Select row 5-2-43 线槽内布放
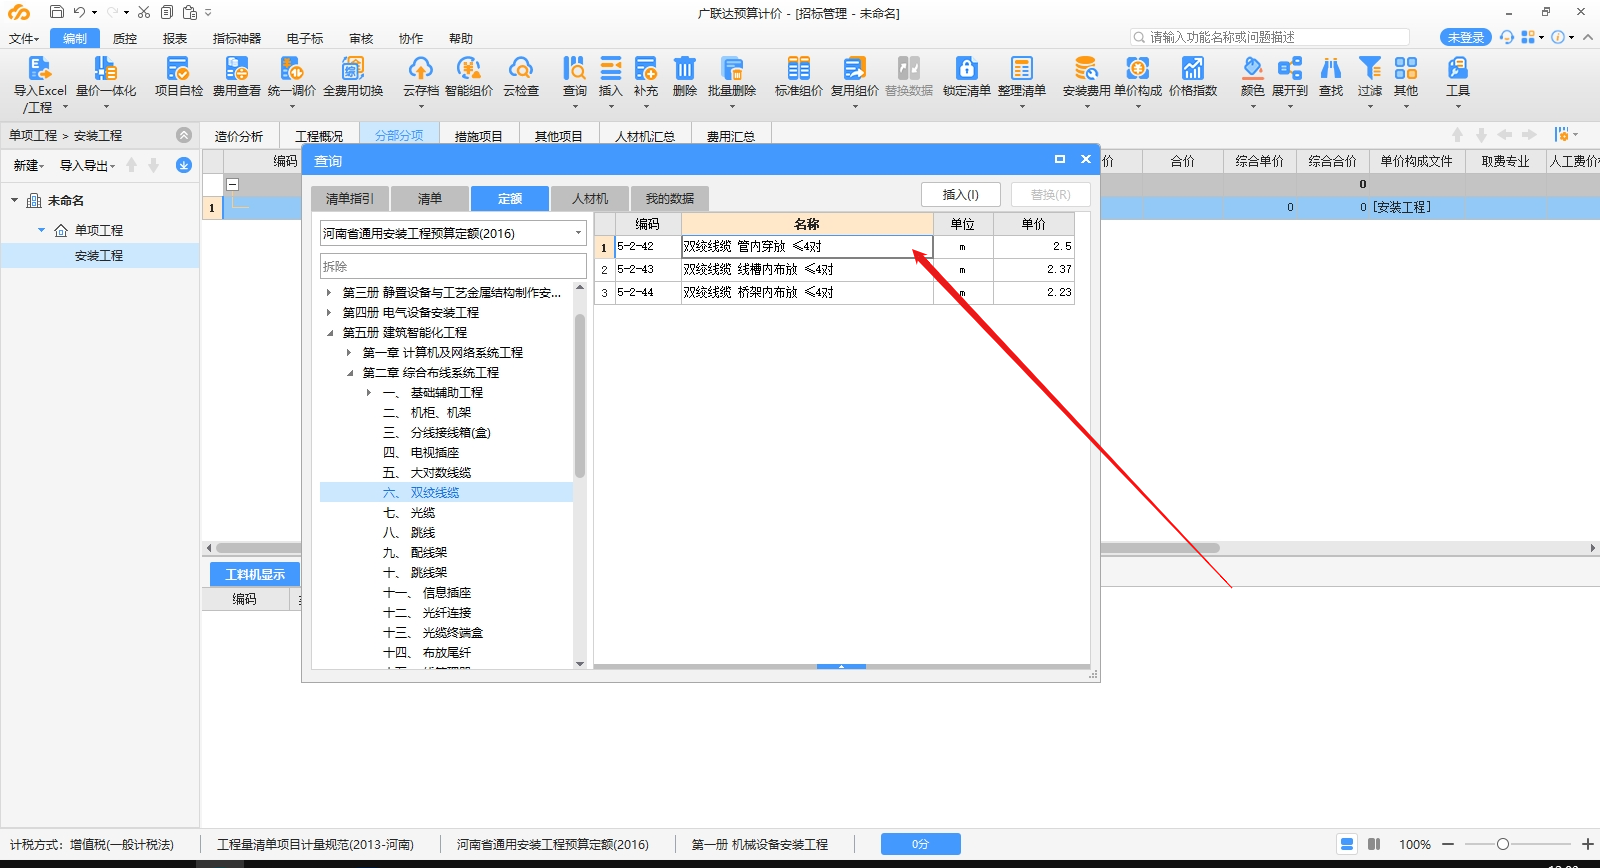This screenshot has width=1600, height=868. (x=834, y=269)
